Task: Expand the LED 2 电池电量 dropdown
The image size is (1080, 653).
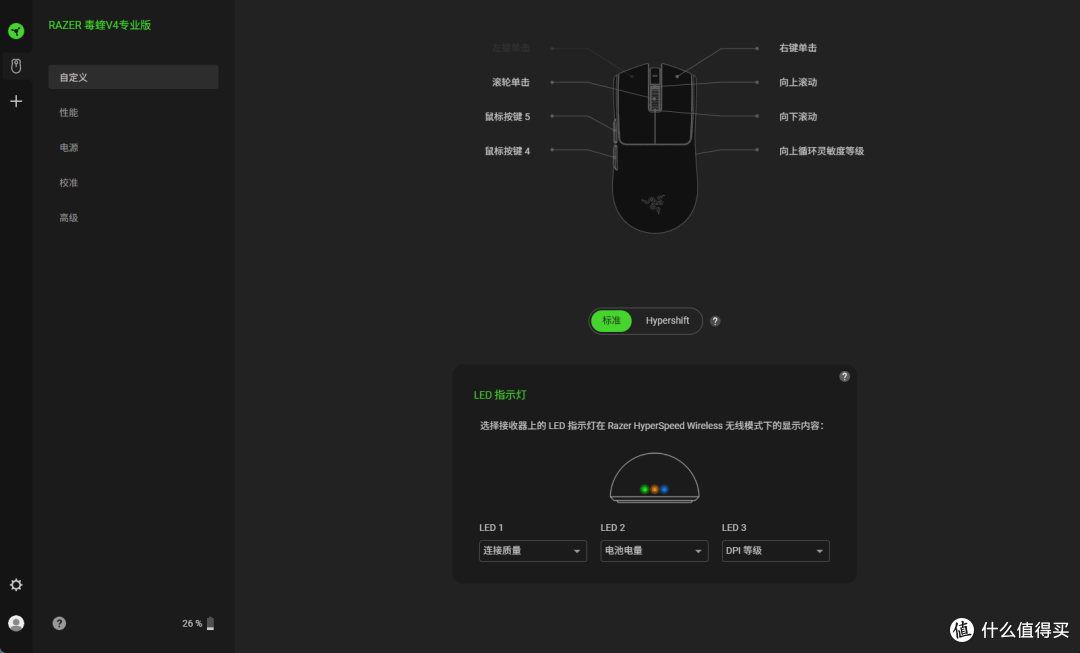Action: coord(654,551)
